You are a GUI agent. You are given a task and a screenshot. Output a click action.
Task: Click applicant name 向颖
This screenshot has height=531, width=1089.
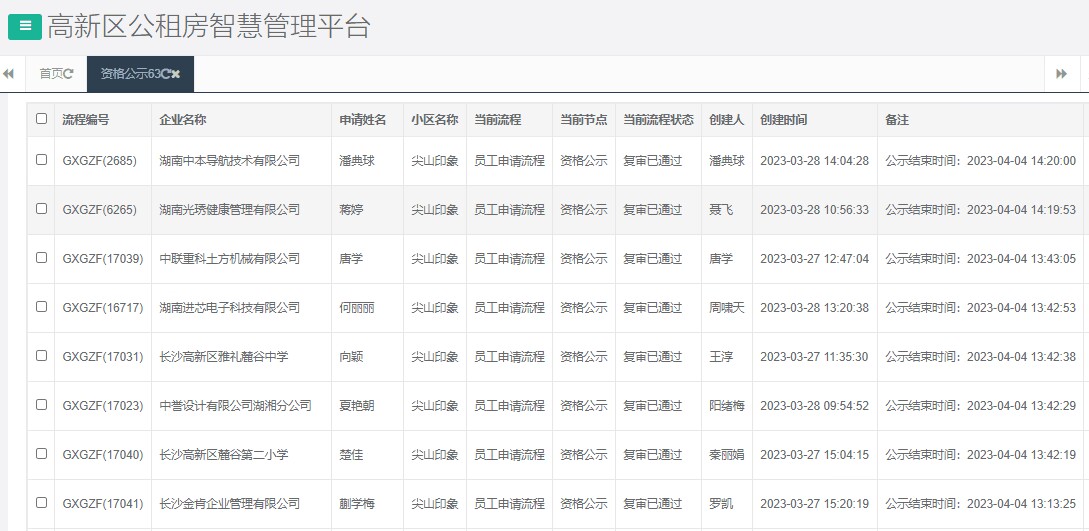coord(351,357)
